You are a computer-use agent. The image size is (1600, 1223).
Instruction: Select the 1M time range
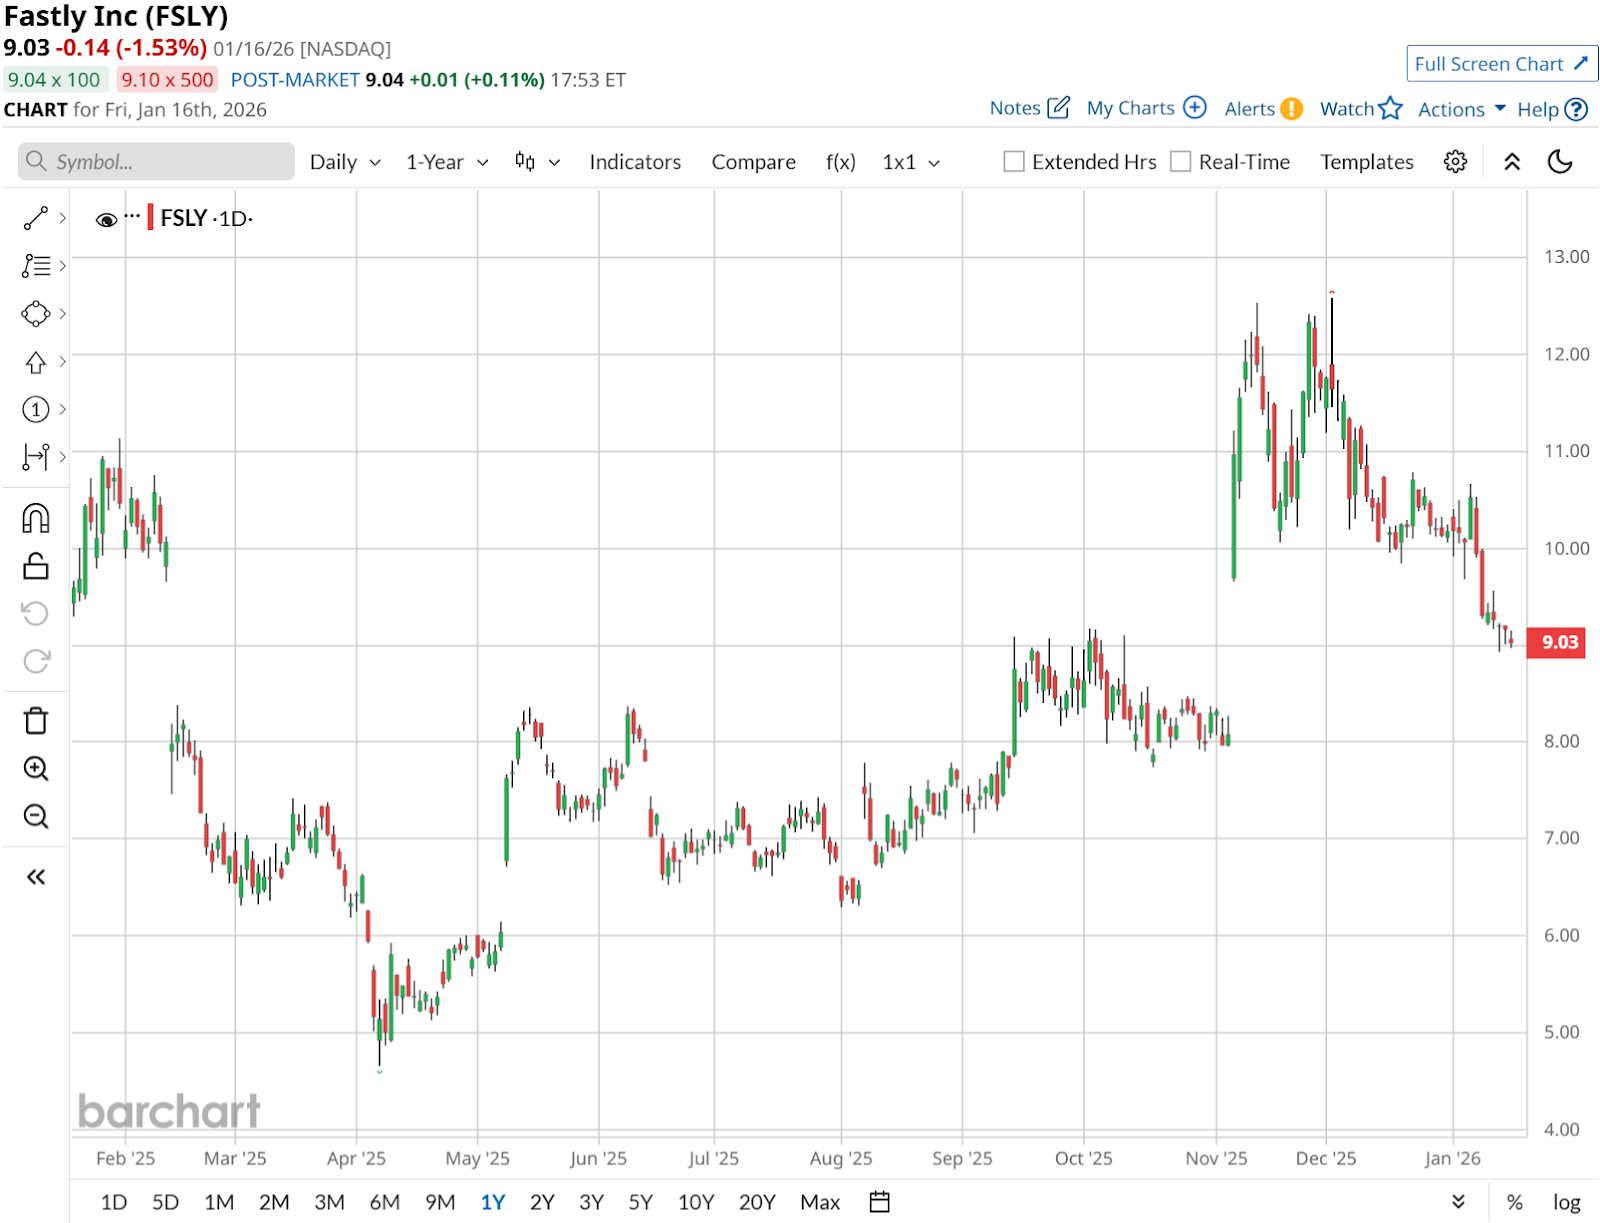[219, 1202]
